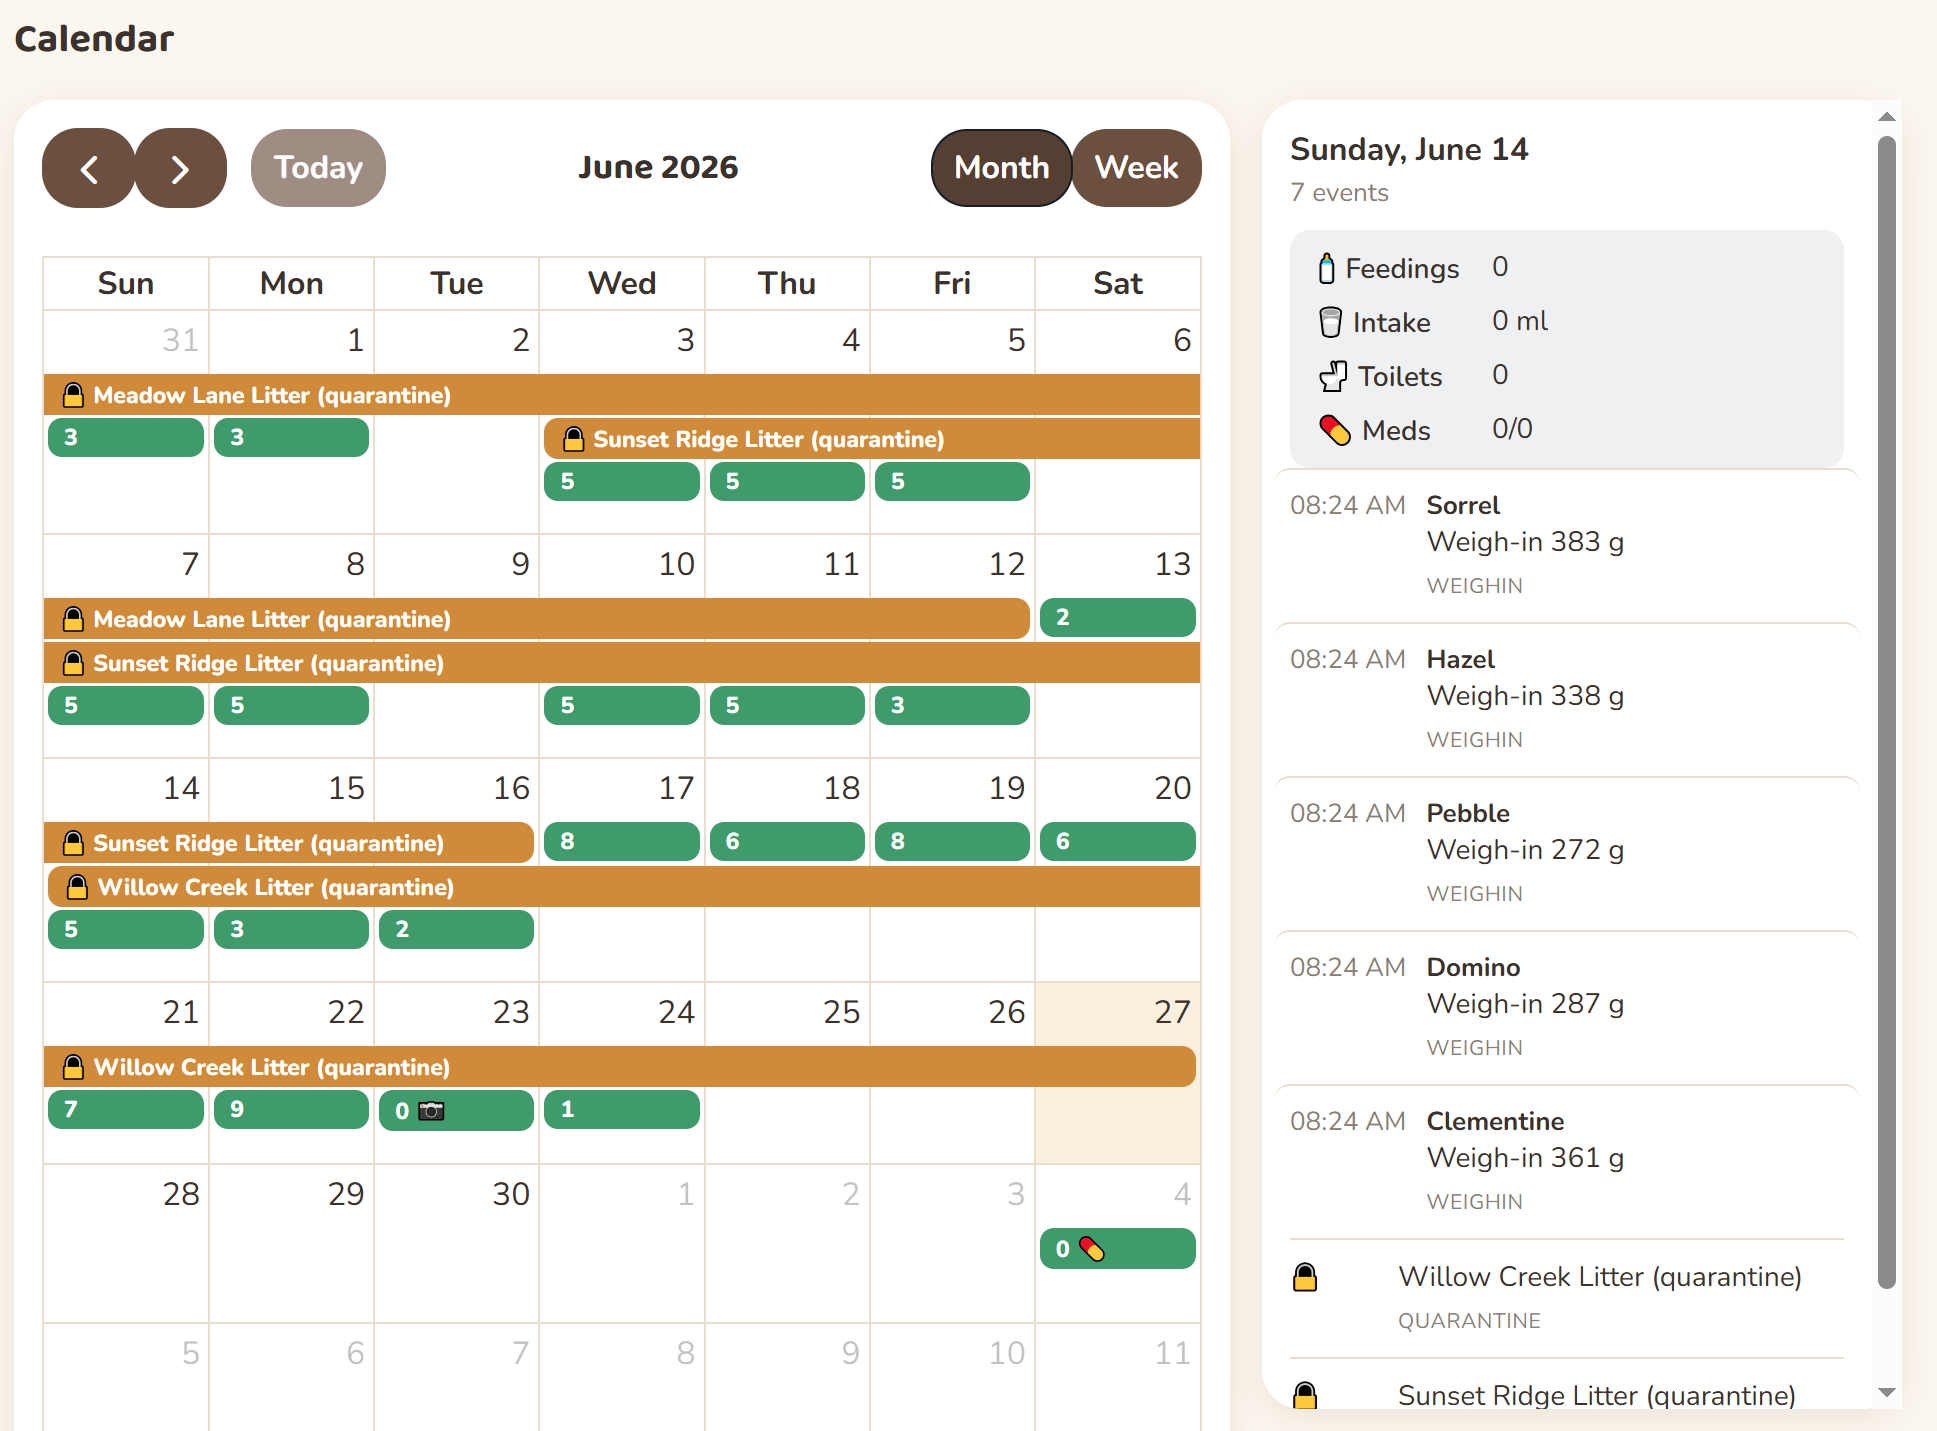
Task: Open green event chip '2' on June 16
Action: [x=456, y=930]
